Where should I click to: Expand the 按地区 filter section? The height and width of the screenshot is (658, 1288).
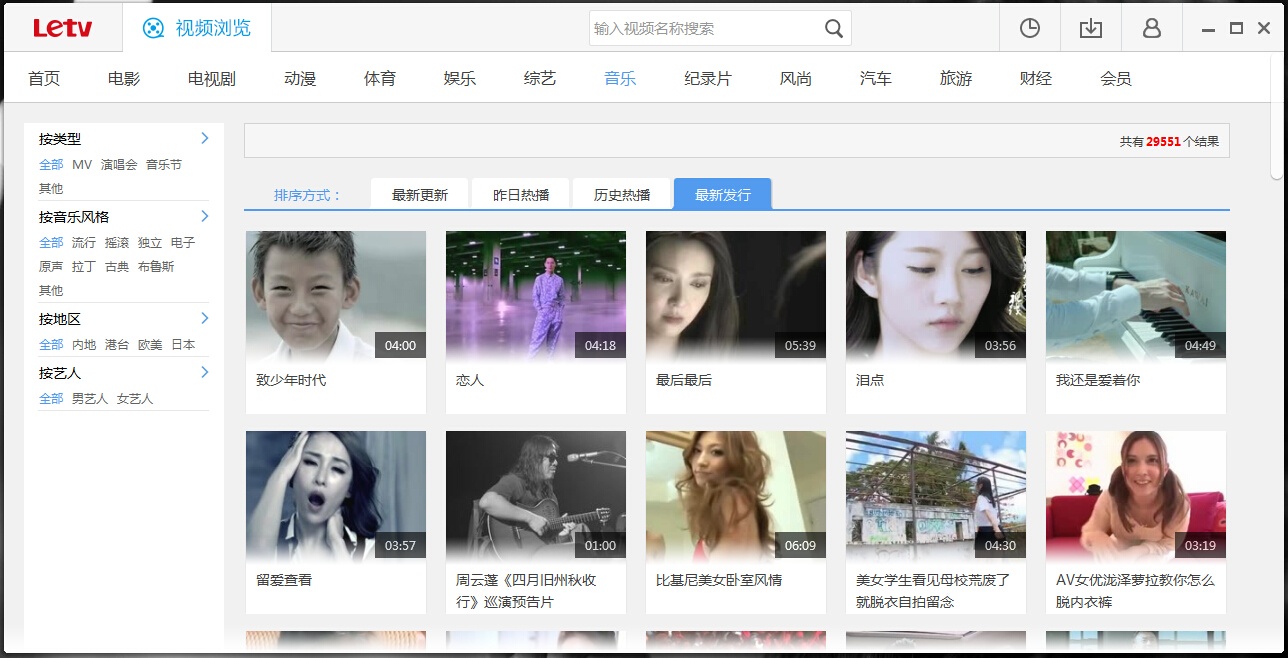[x=205, y=318]
